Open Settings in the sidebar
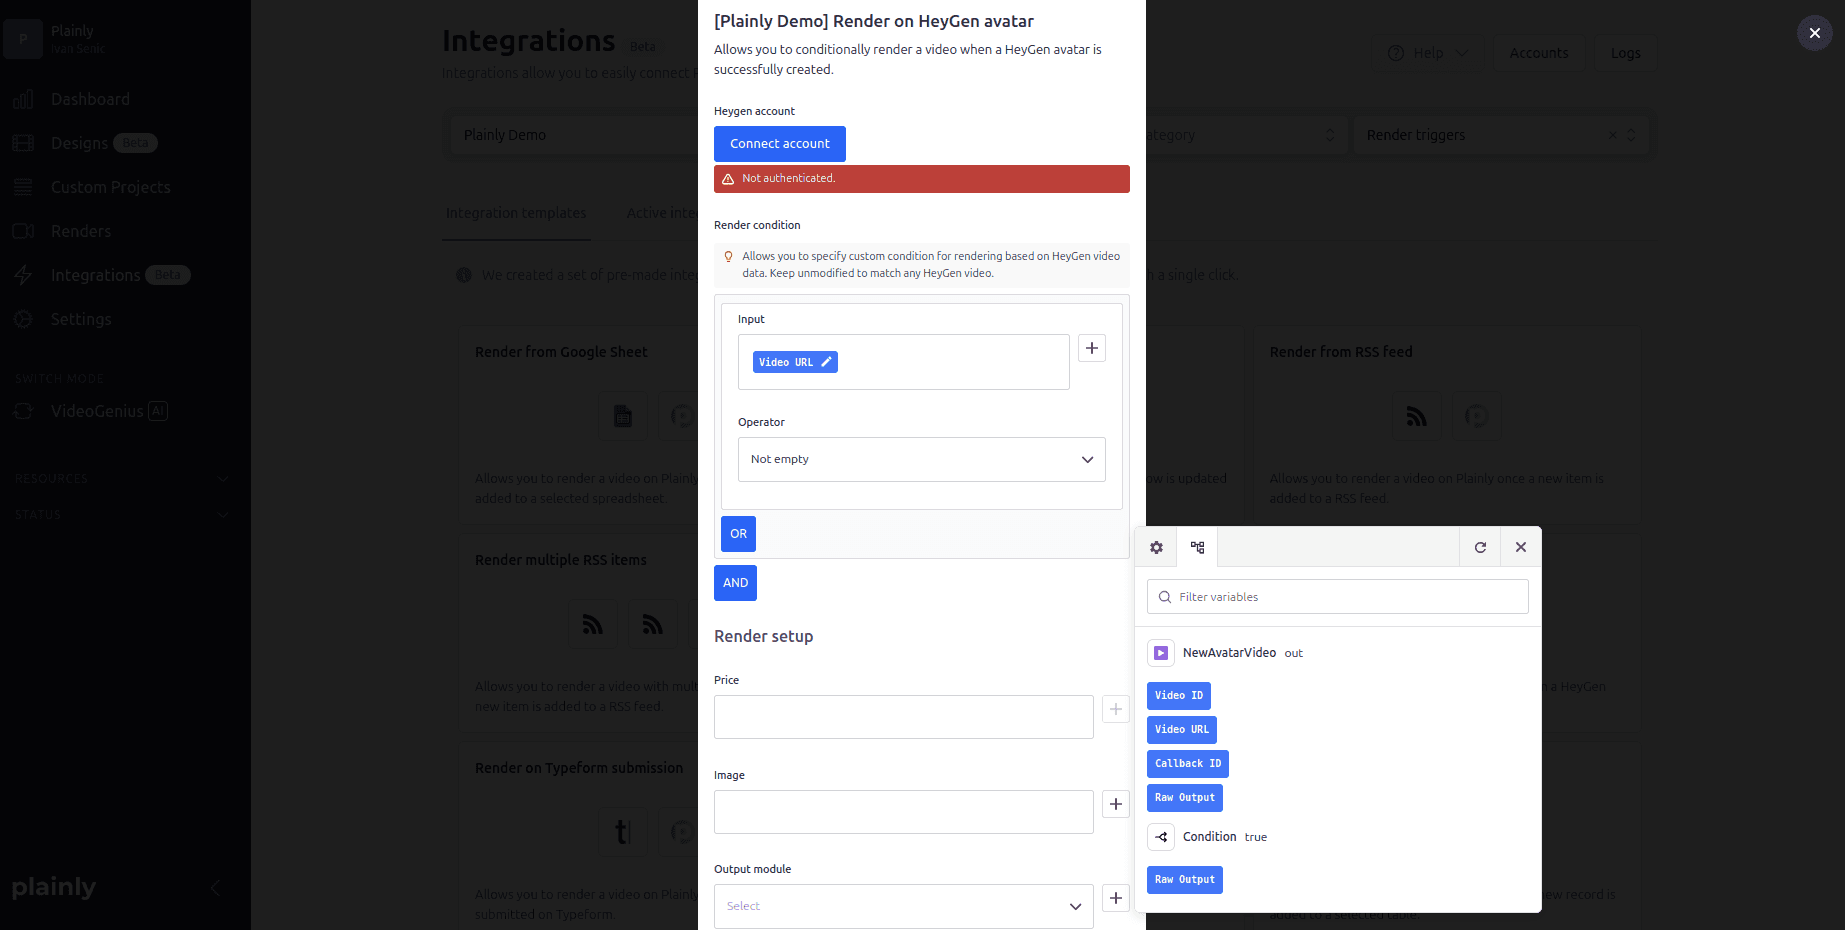Screen dimensions: 1845x930 coord(81,319)
